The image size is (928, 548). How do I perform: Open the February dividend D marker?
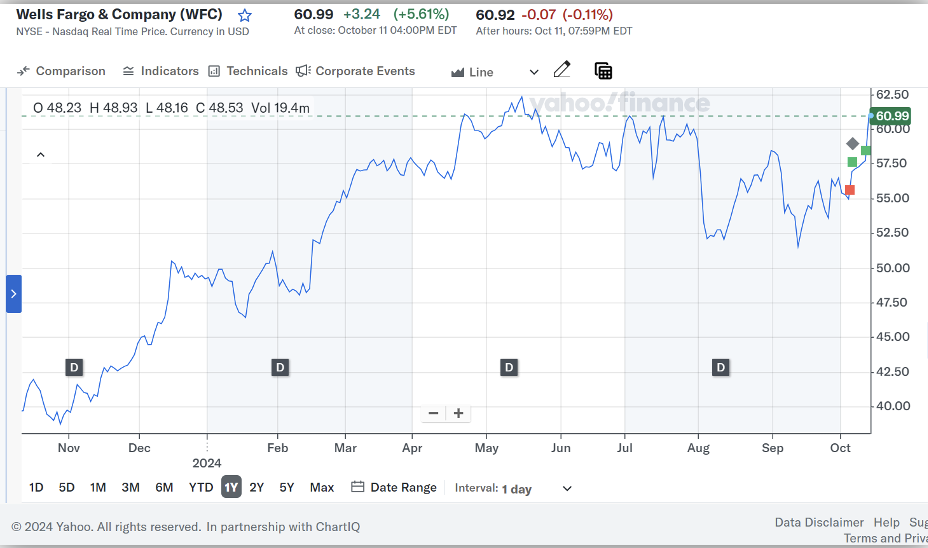280,368
